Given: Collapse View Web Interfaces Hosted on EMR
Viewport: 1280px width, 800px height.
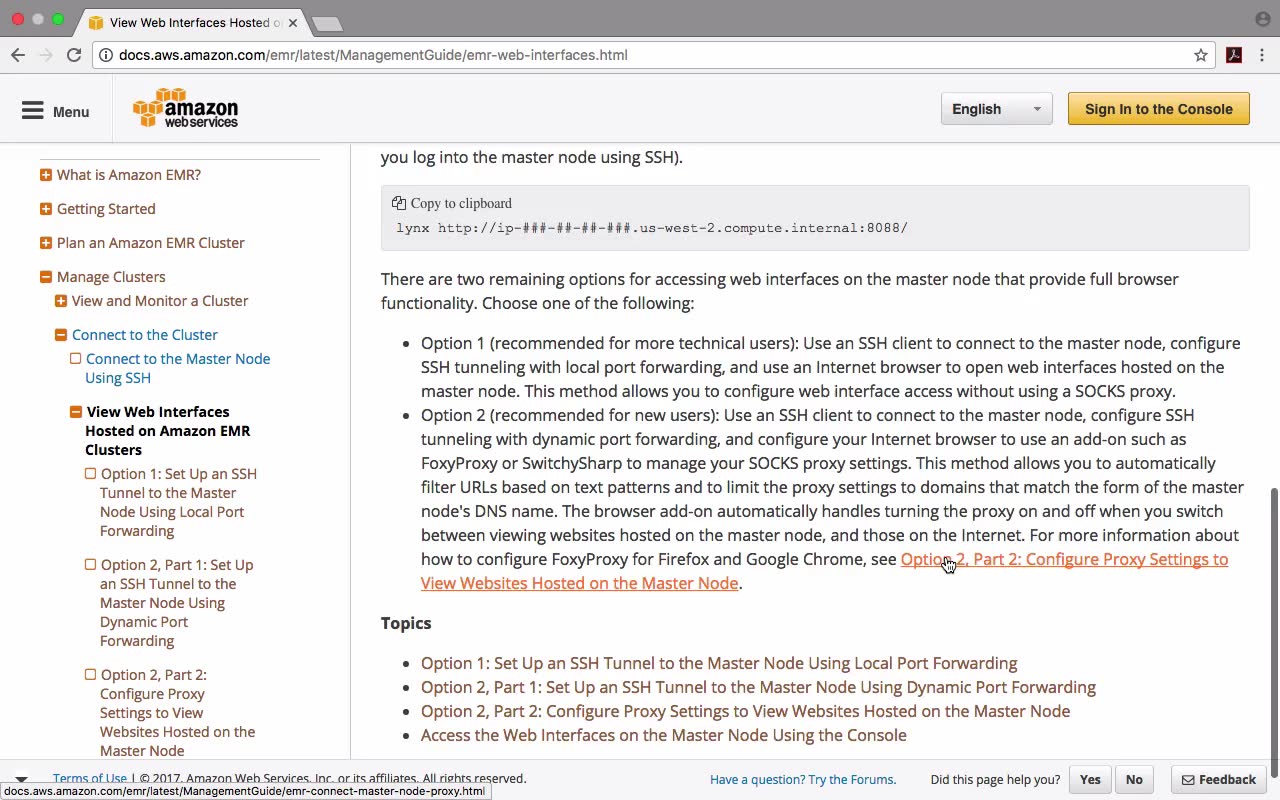Looking at the screenshot, I should (76, 412).
